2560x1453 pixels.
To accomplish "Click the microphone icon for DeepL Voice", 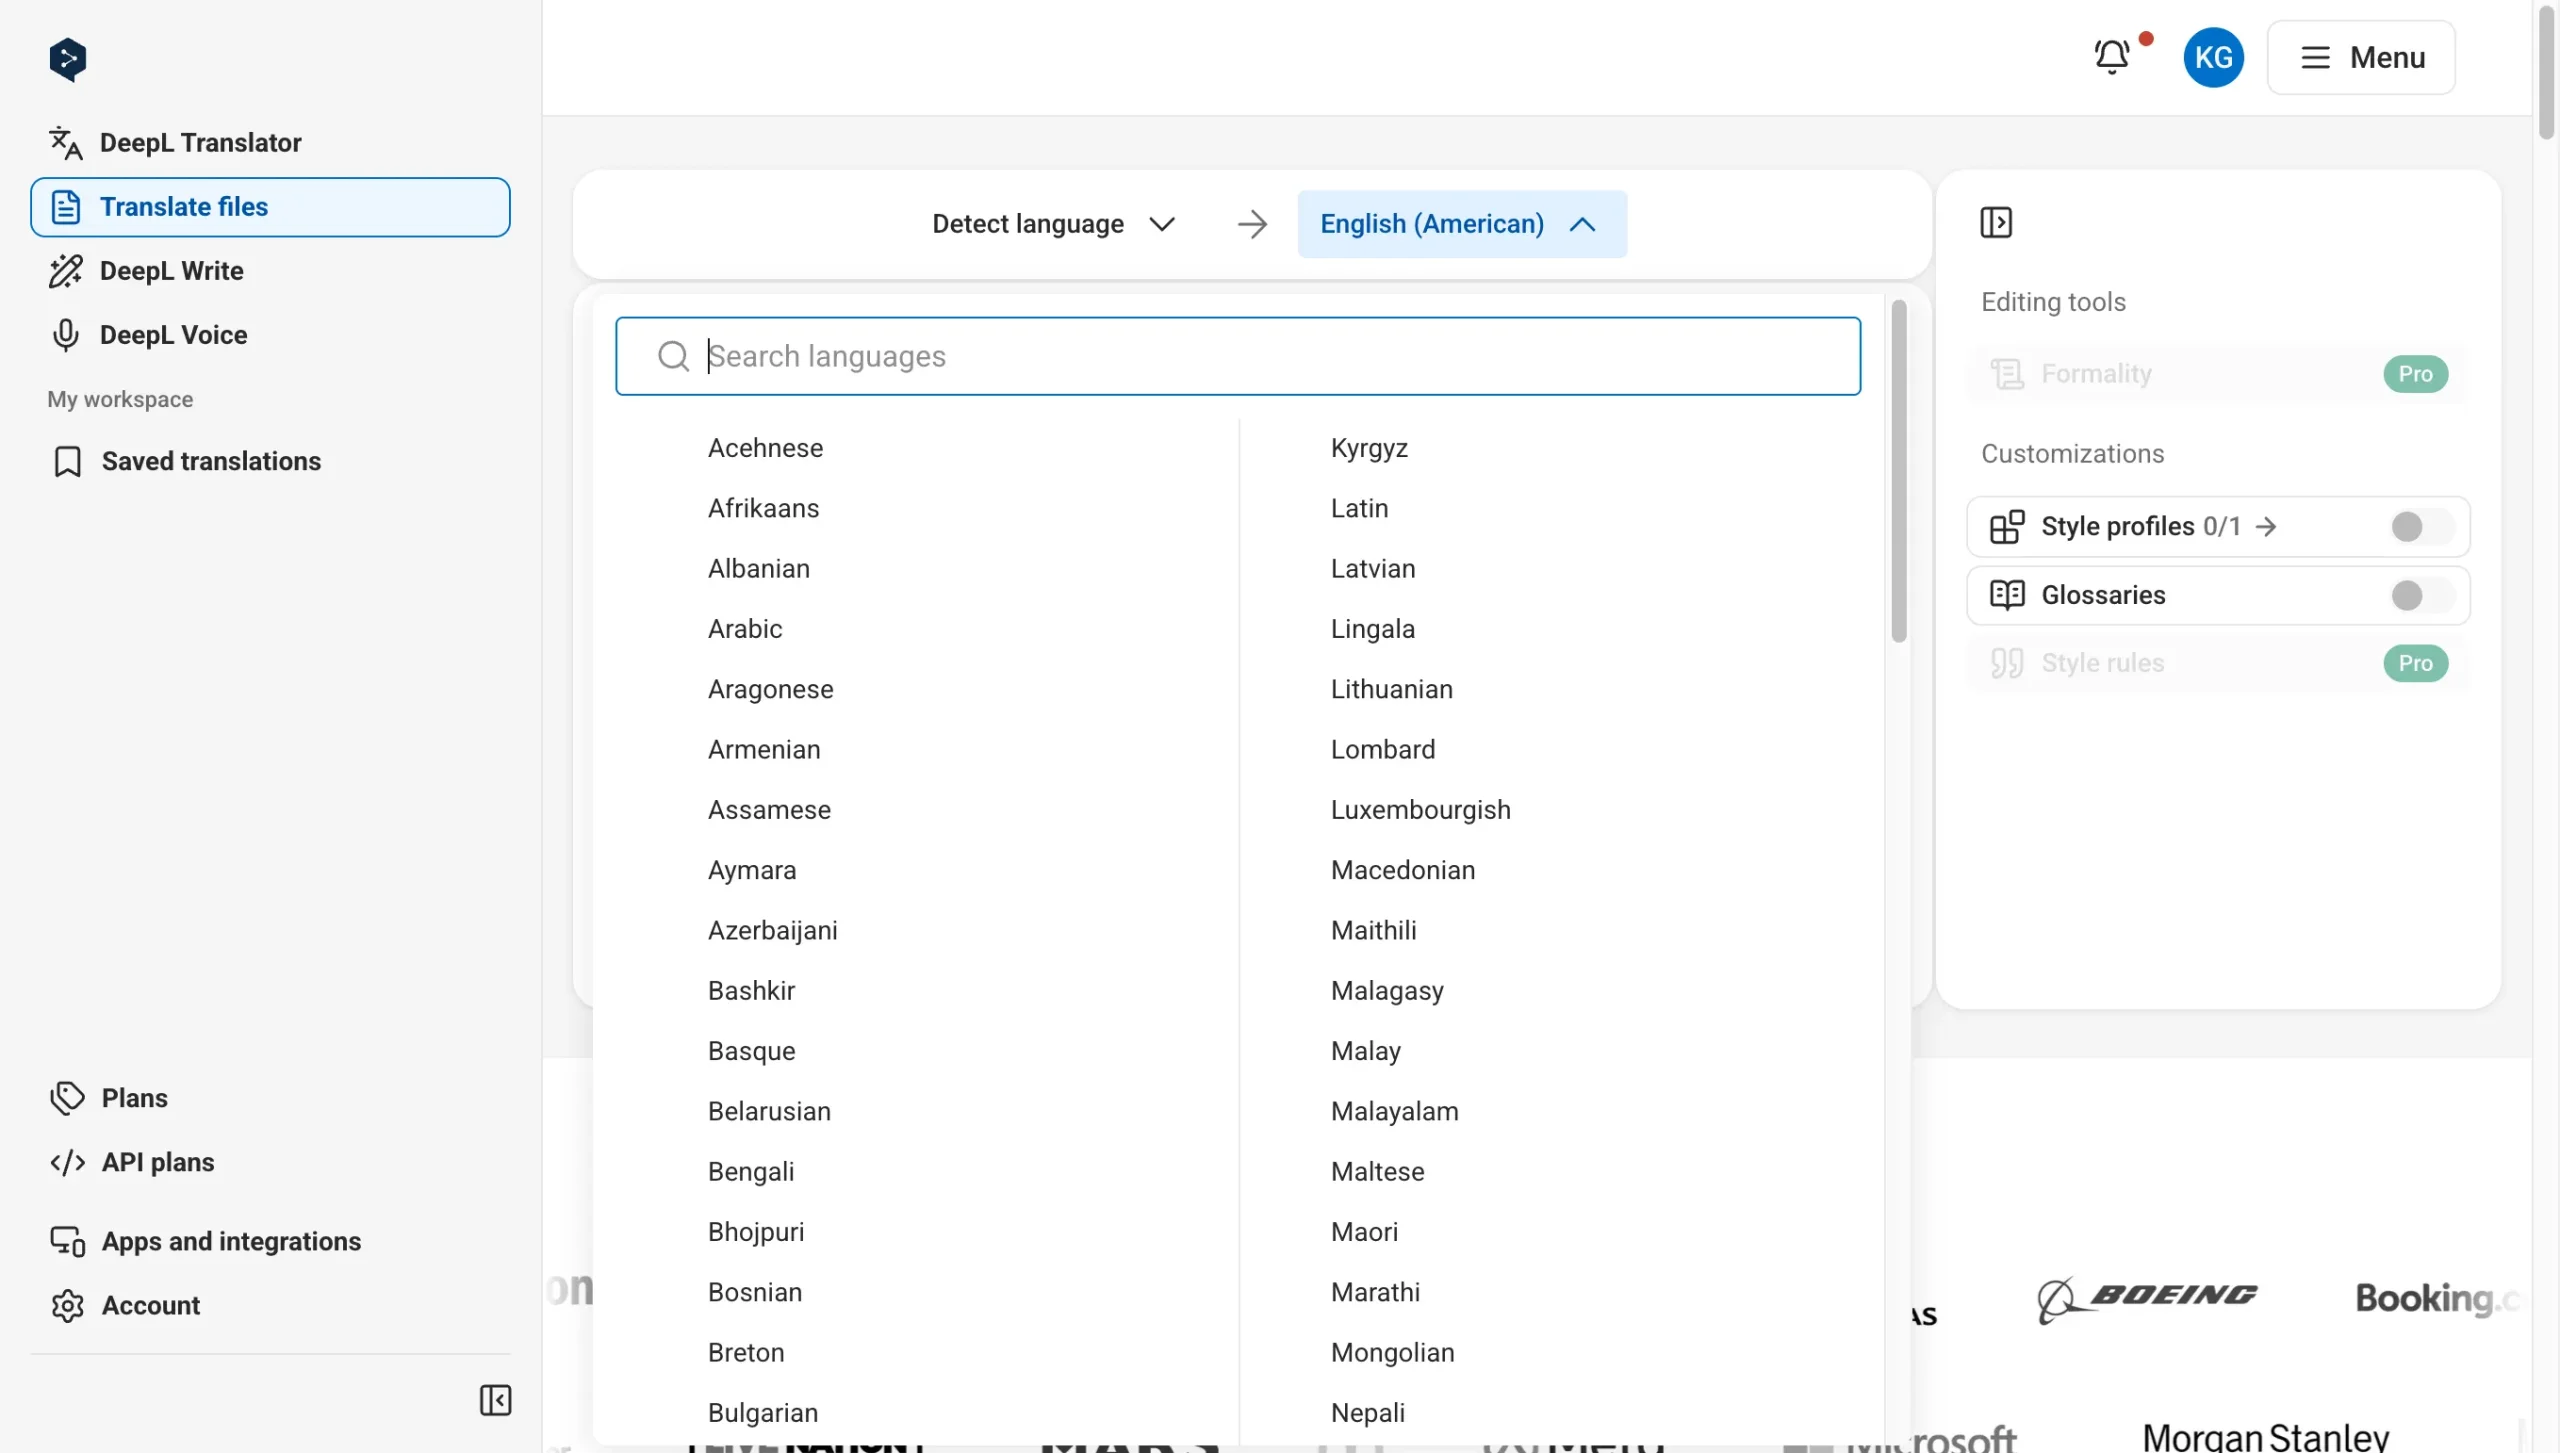I will 66,335.
